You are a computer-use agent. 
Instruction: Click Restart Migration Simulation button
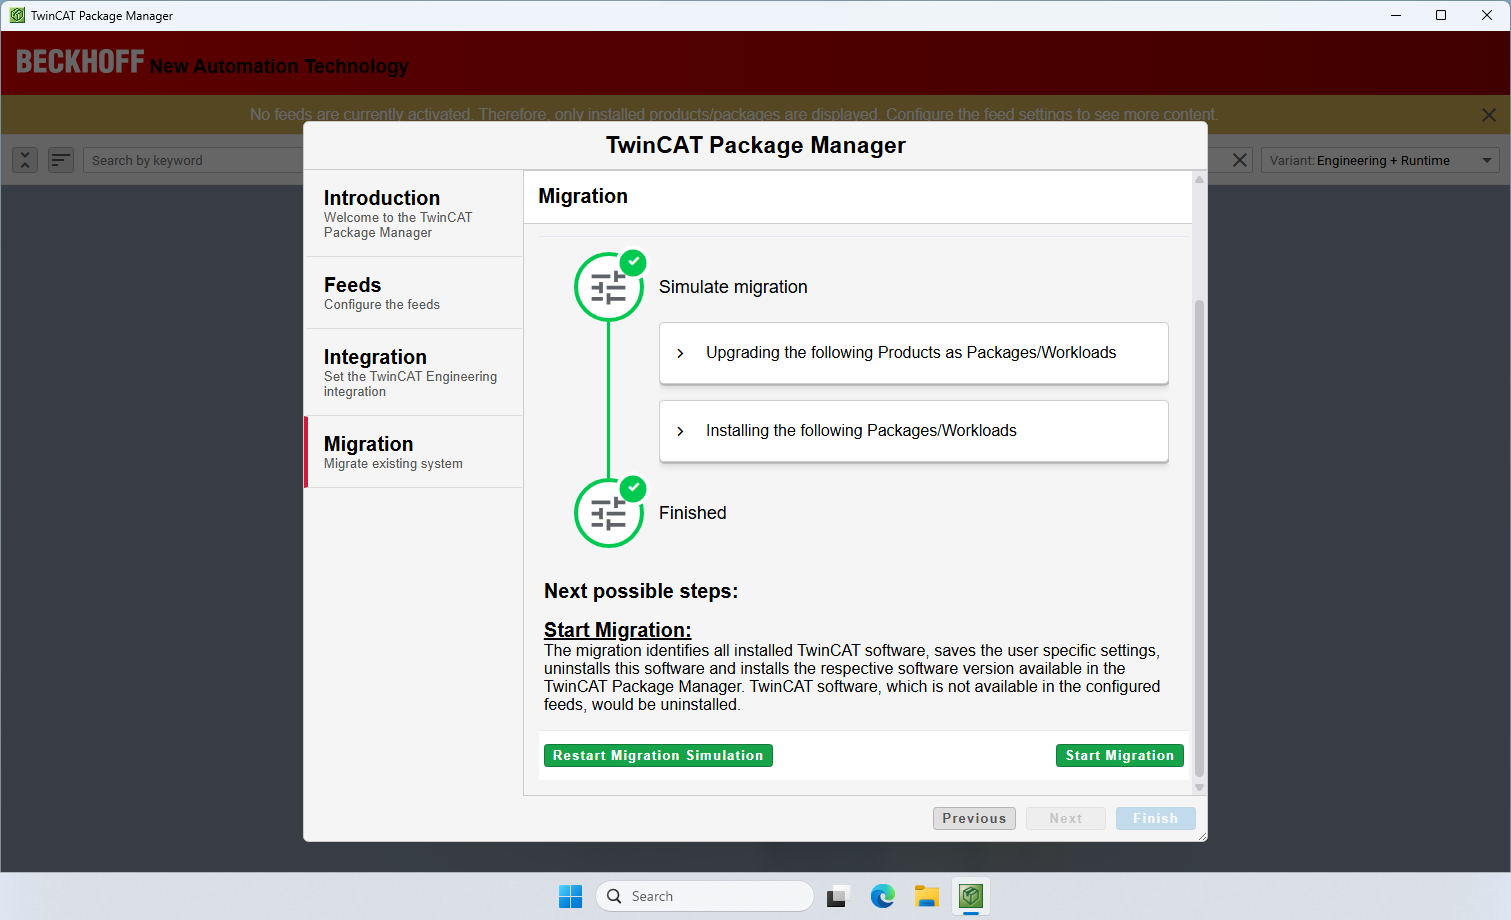point(658,756)
